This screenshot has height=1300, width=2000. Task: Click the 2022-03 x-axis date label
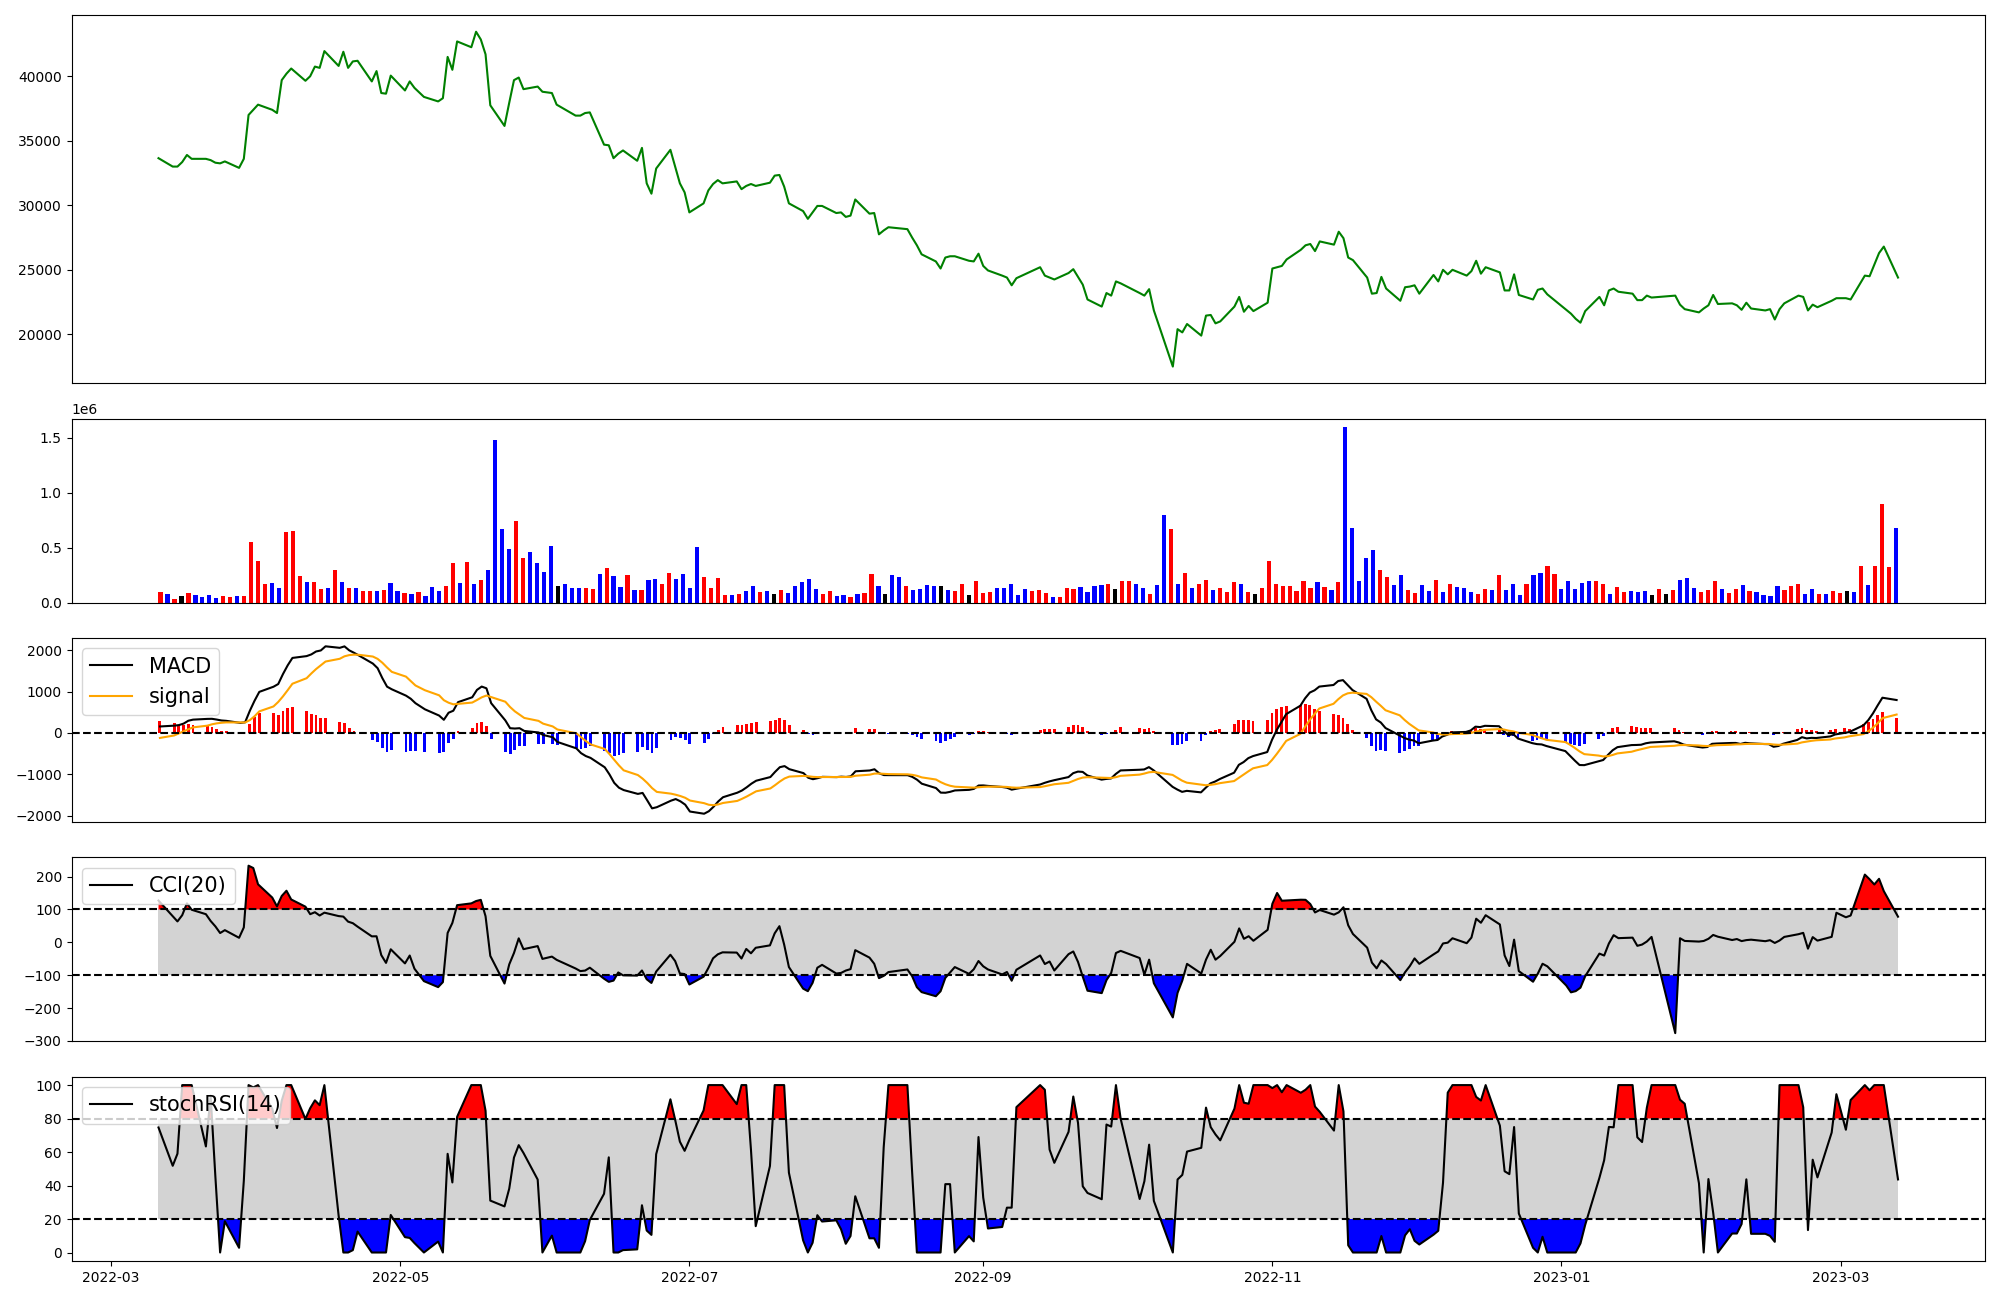111,1277
